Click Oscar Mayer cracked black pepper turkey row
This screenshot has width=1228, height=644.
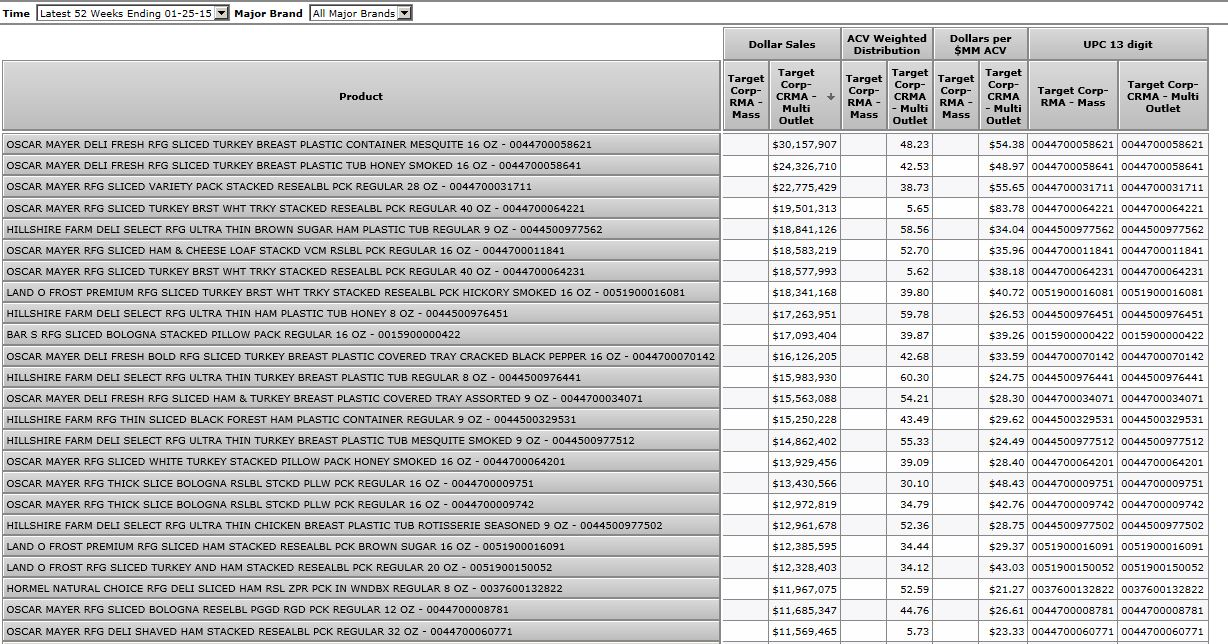click(x=361, y=357)
